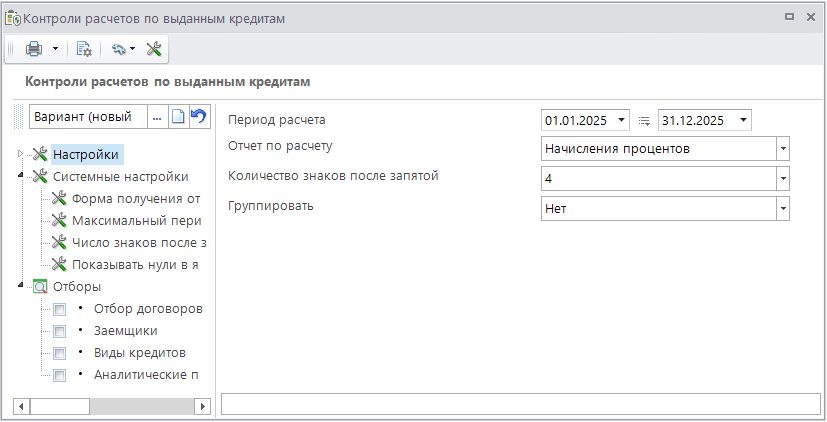Click the link/chain icon in the toolbar

coord(120,48)
